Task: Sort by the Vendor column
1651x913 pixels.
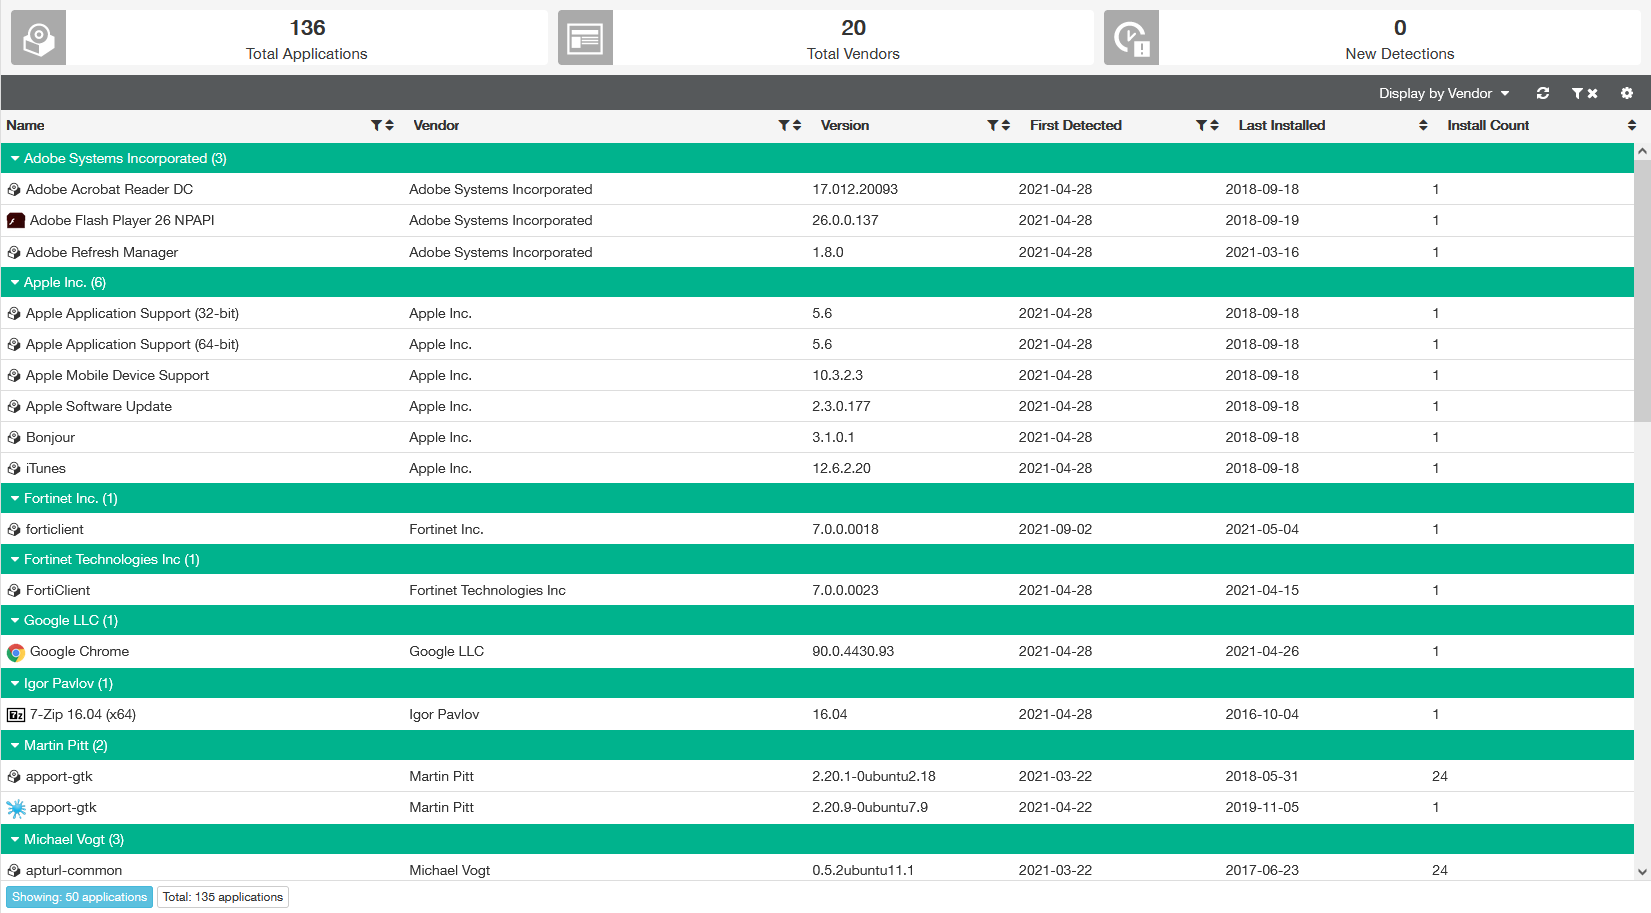Action: [797, 125]
